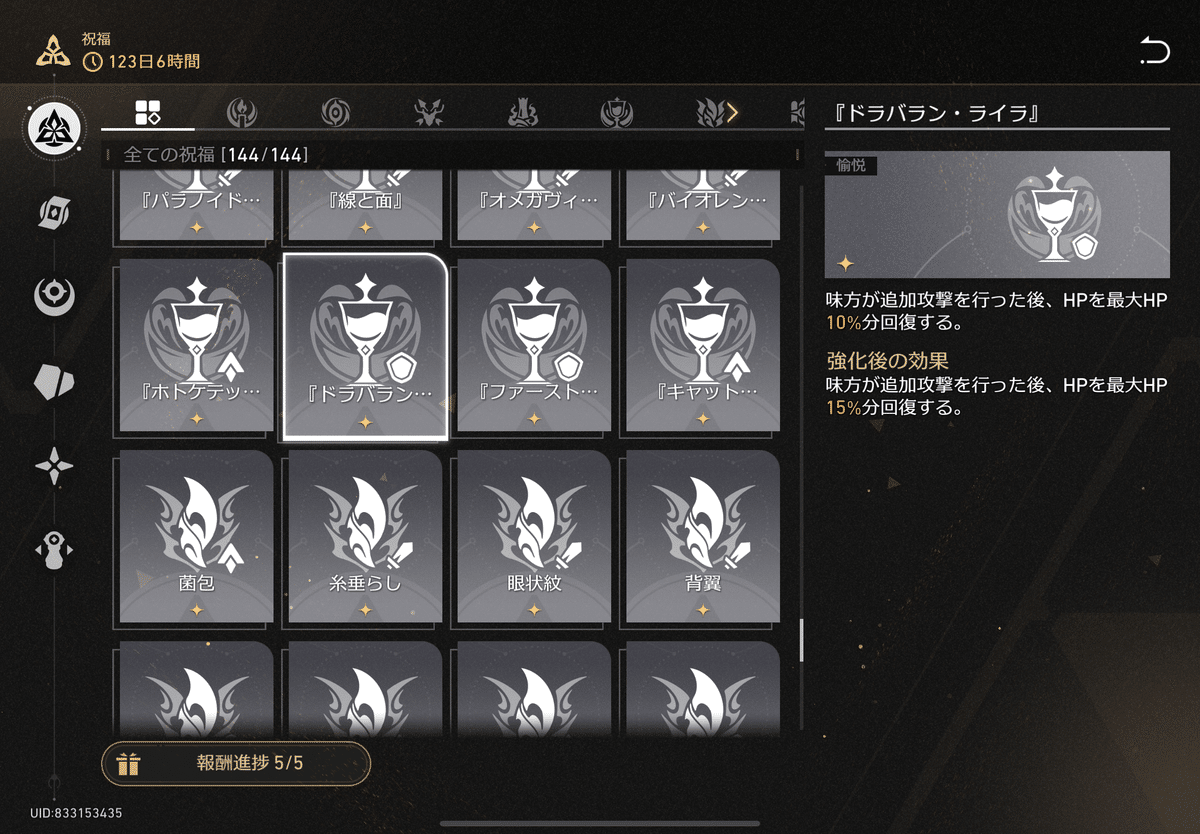Pick the 背翼 blessing card
The height and width of the screenshot is (834, 1200).
coord(703,536)
